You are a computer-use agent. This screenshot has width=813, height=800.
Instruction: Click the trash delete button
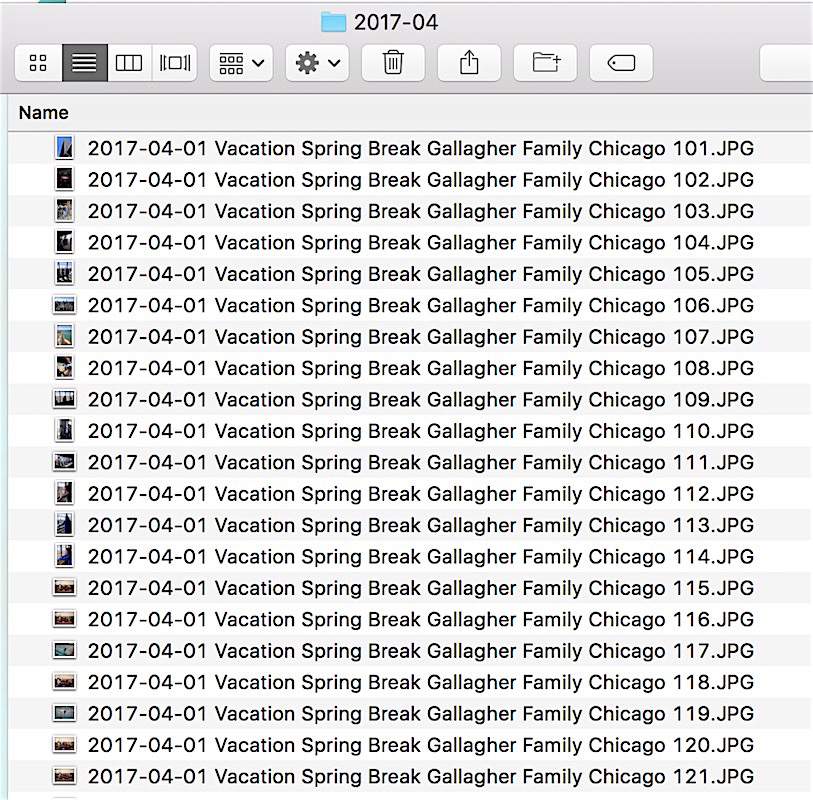[x=393, y=63]
